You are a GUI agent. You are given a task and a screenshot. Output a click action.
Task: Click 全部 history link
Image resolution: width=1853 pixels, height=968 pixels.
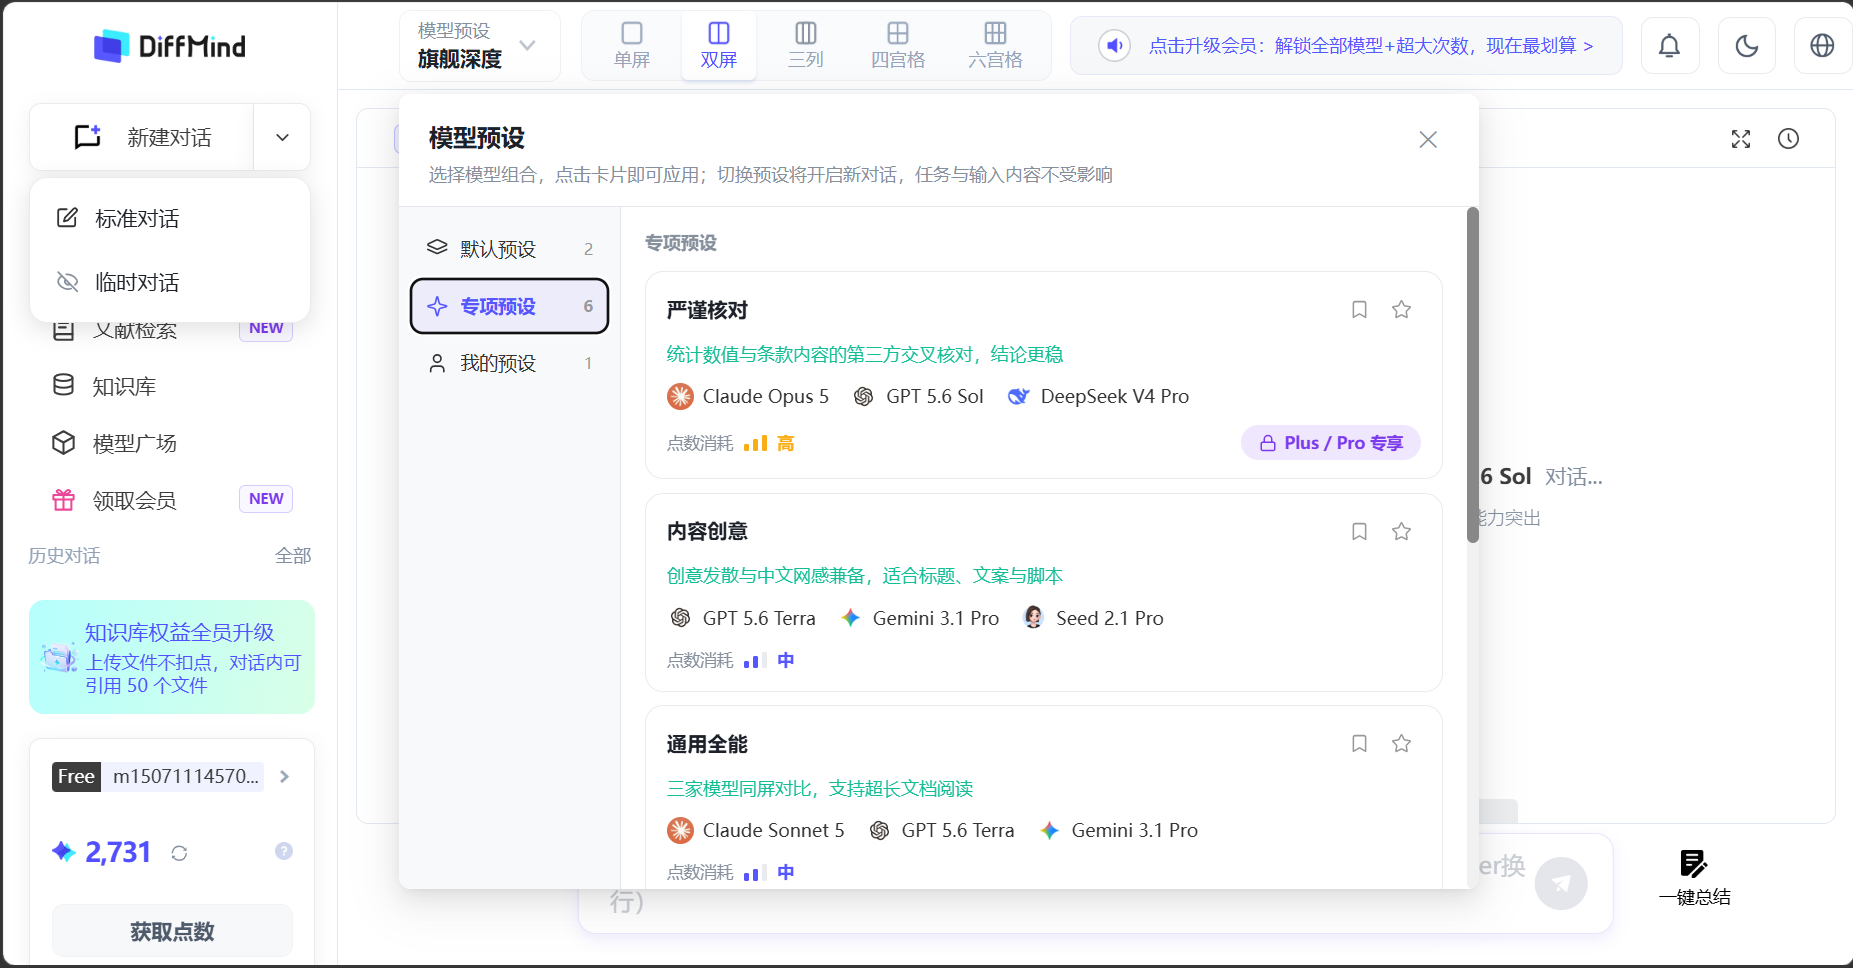click(293, 556)
